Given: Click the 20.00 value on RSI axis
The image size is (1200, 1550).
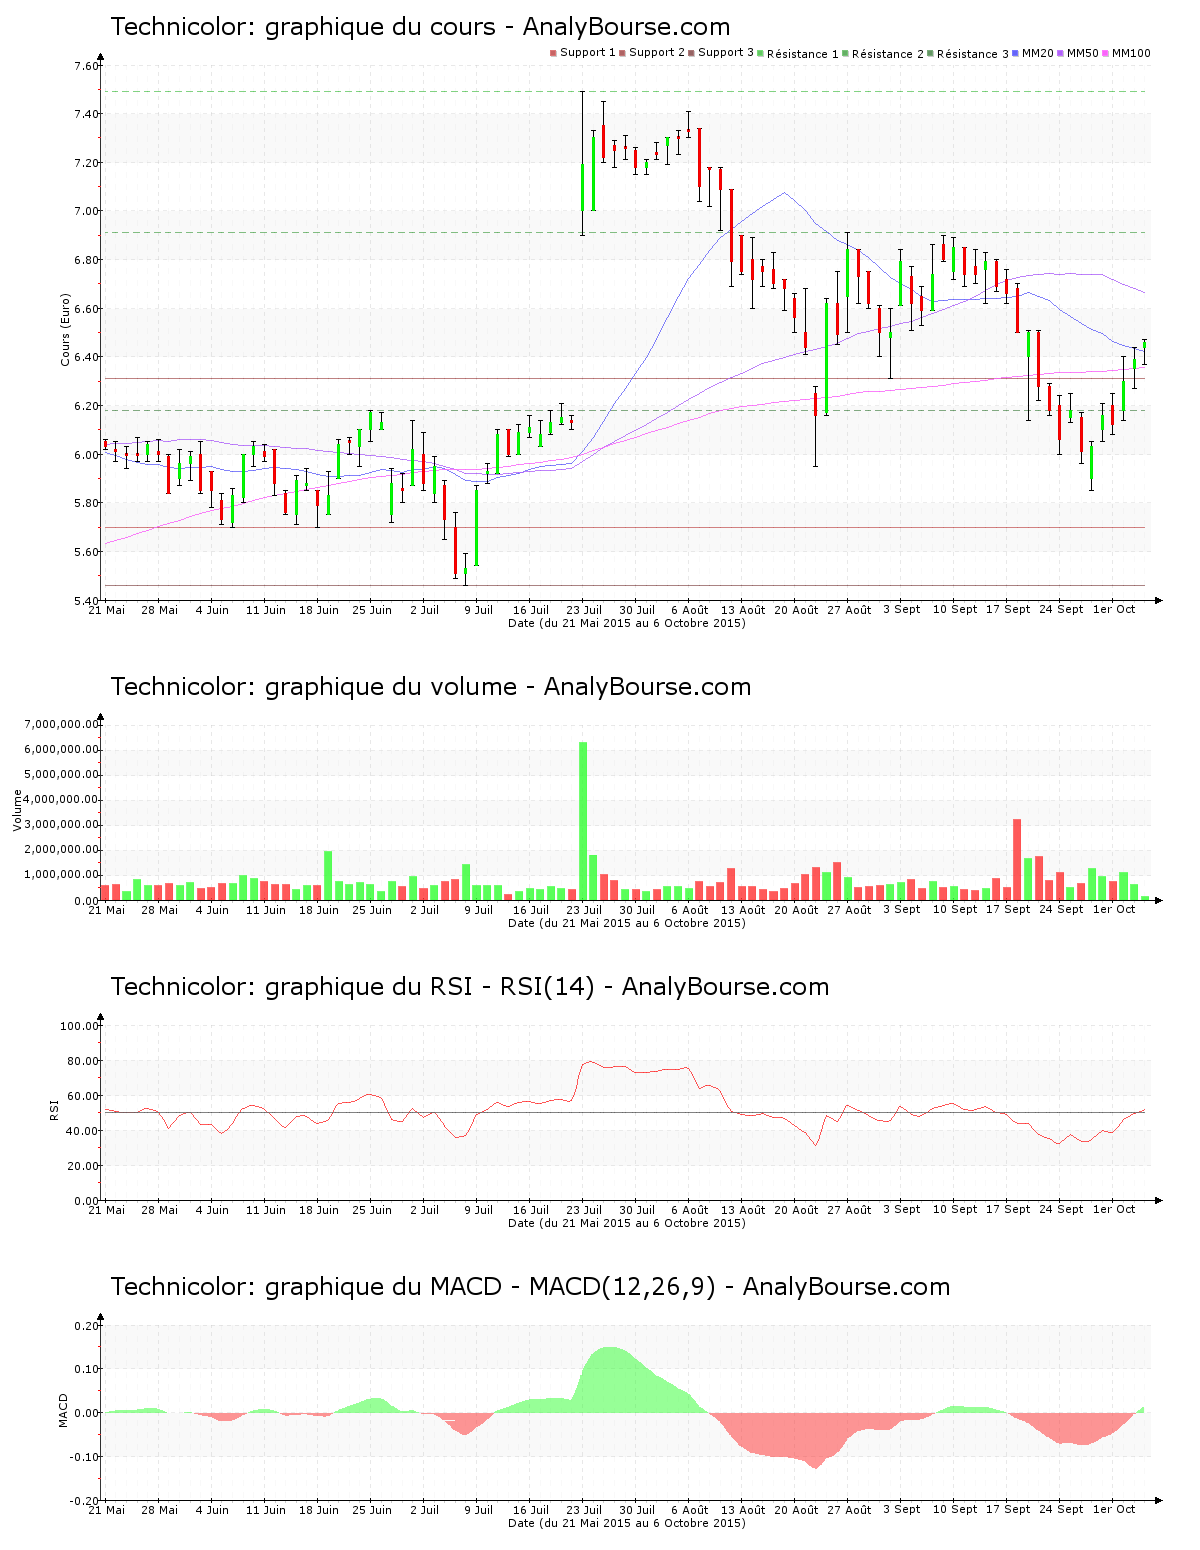Looking at the screenshot, I should [x=83, y=1166].
